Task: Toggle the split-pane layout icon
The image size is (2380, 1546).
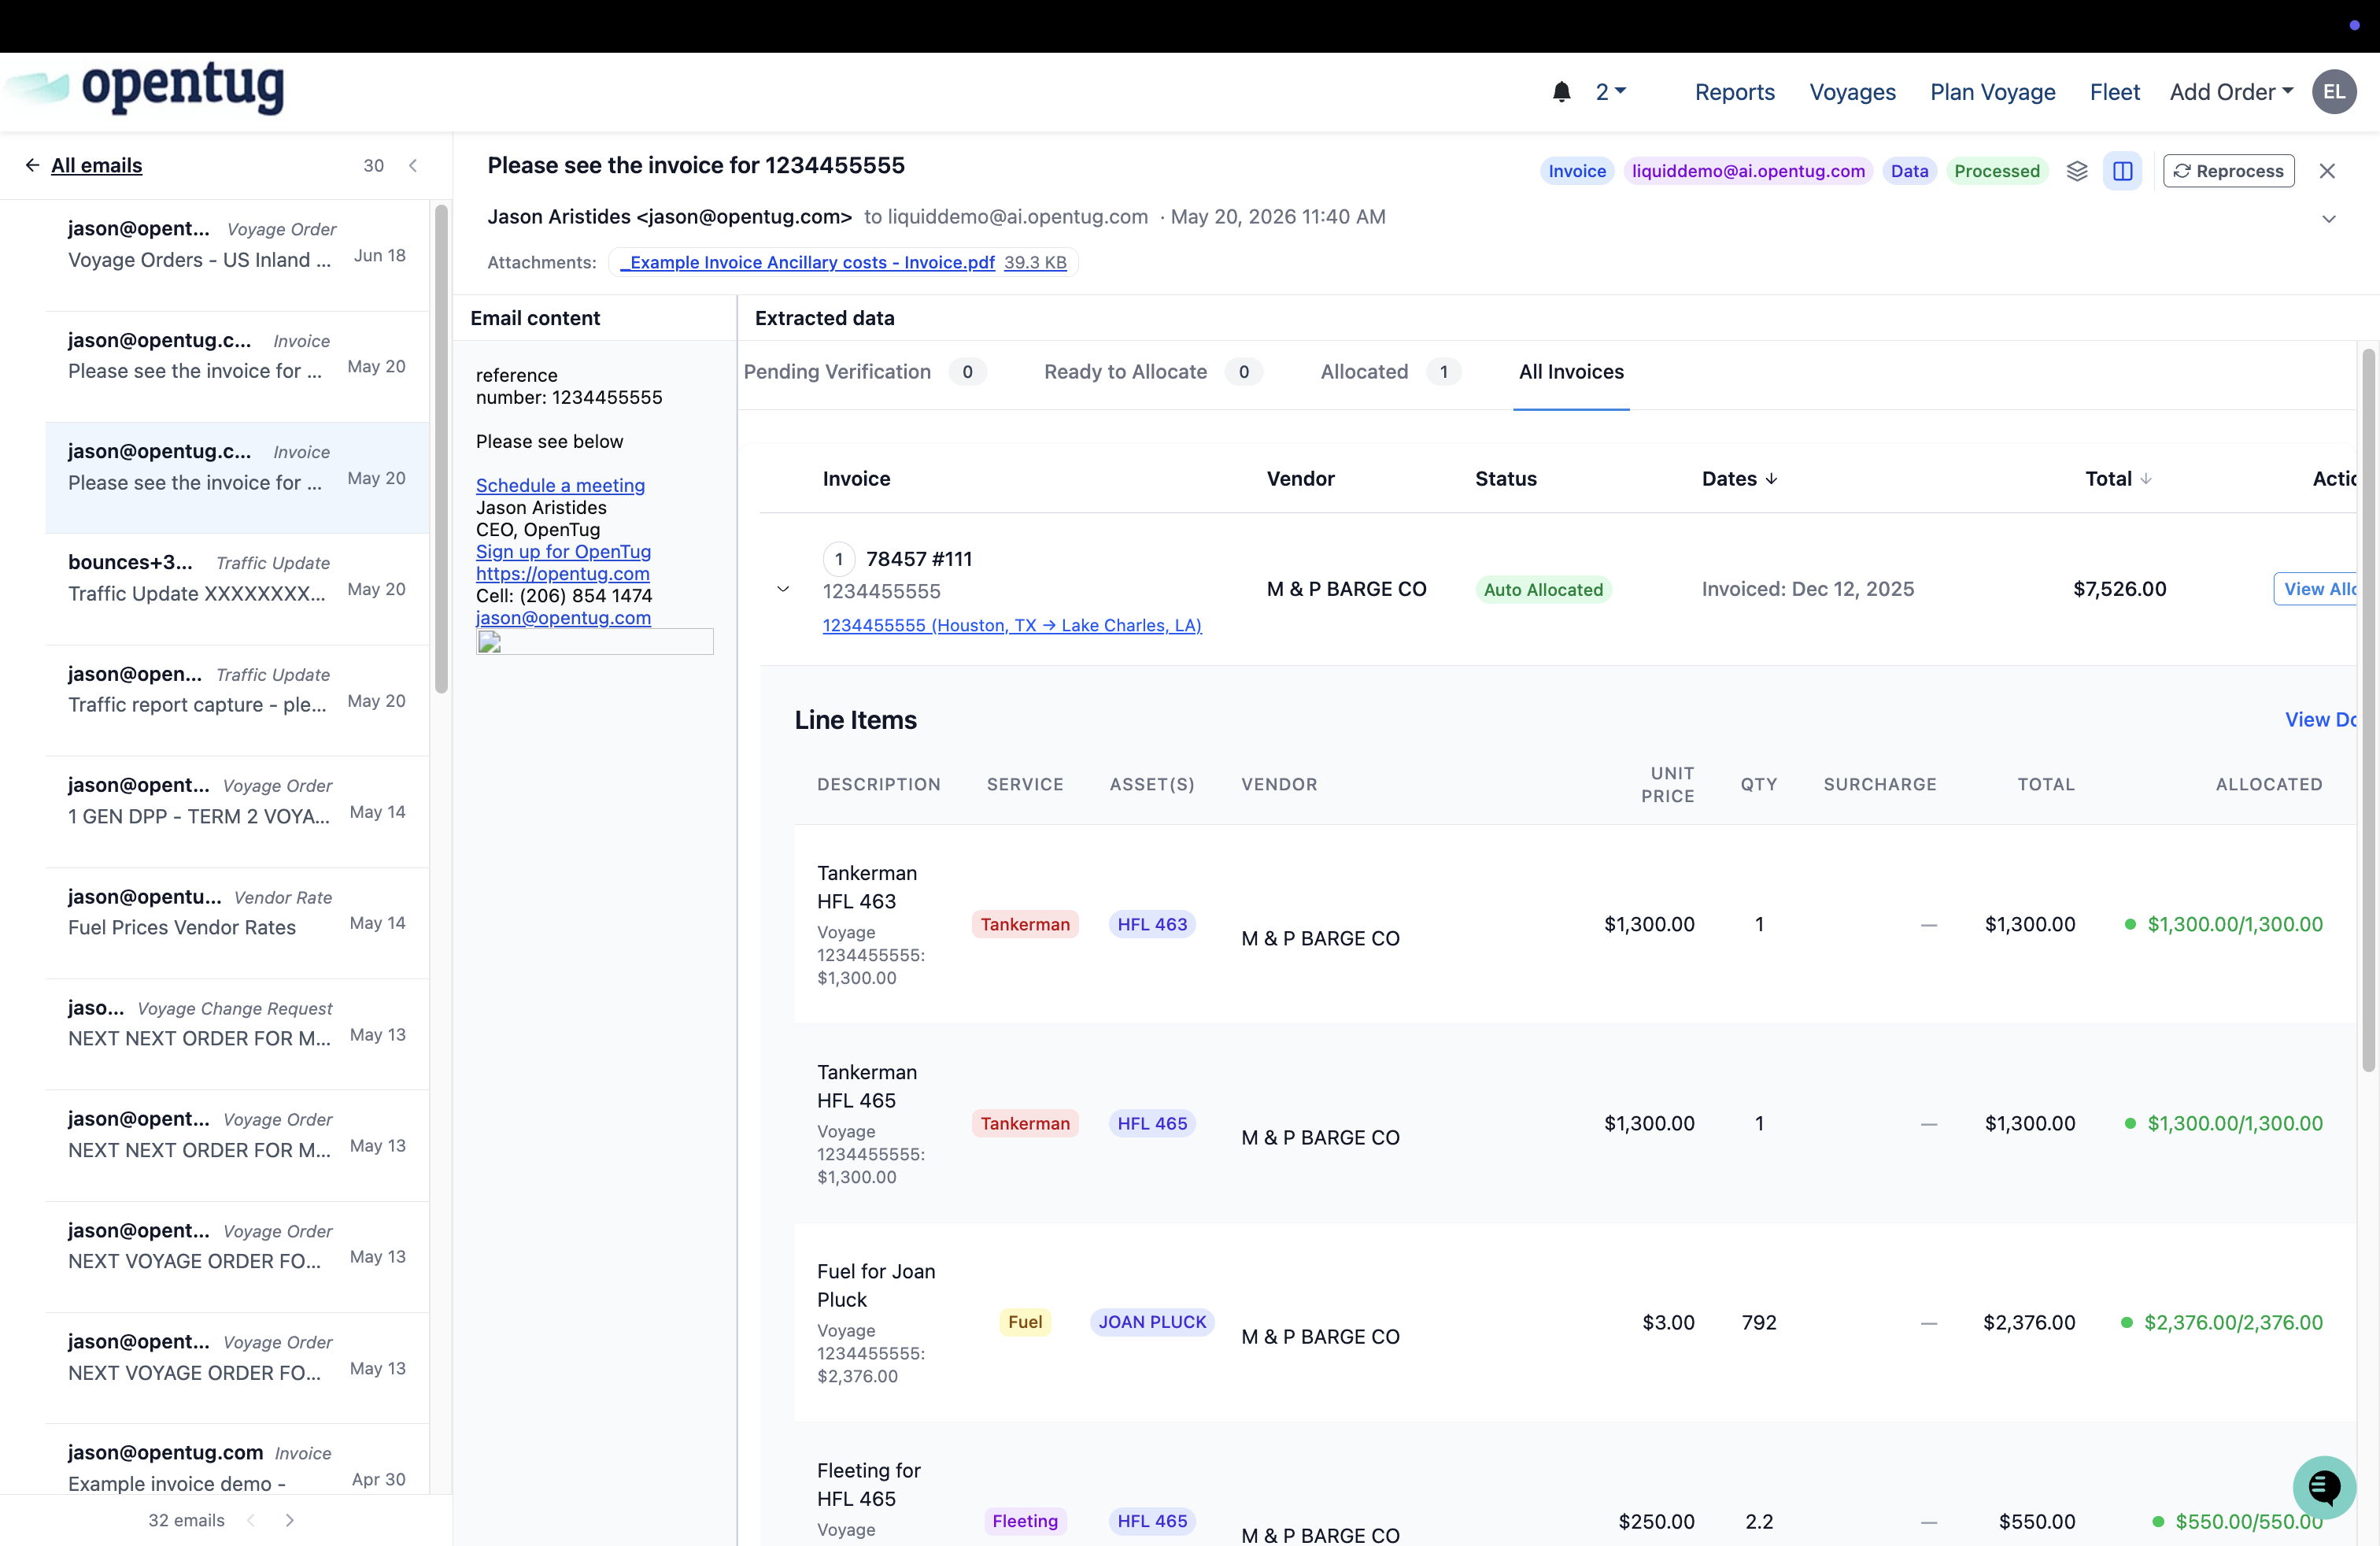Action: click(2122, 171)
